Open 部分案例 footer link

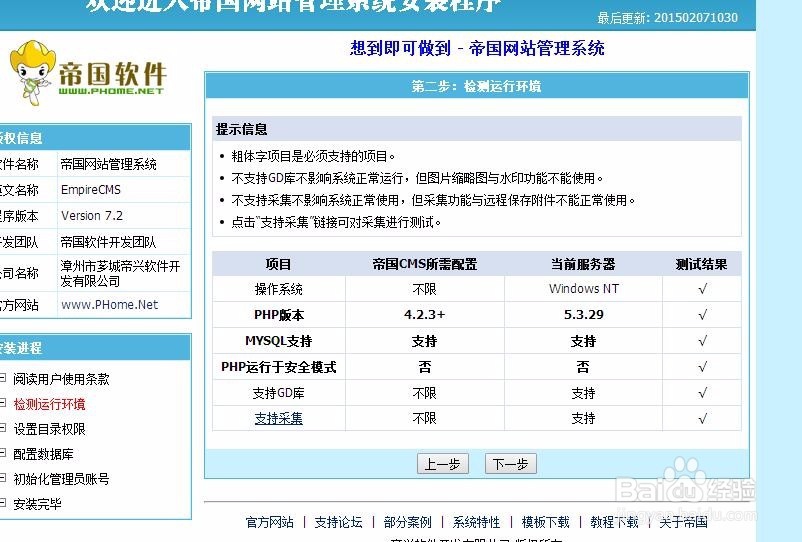[407, 522]
